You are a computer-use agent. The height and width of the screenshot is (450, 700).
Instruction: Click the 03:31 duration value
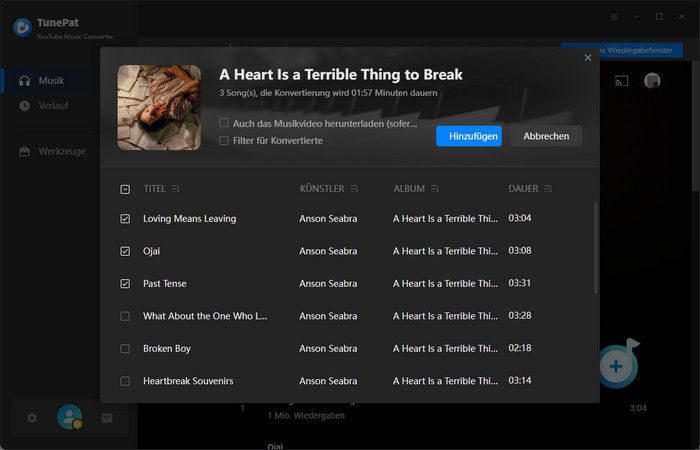coord(520,283)
